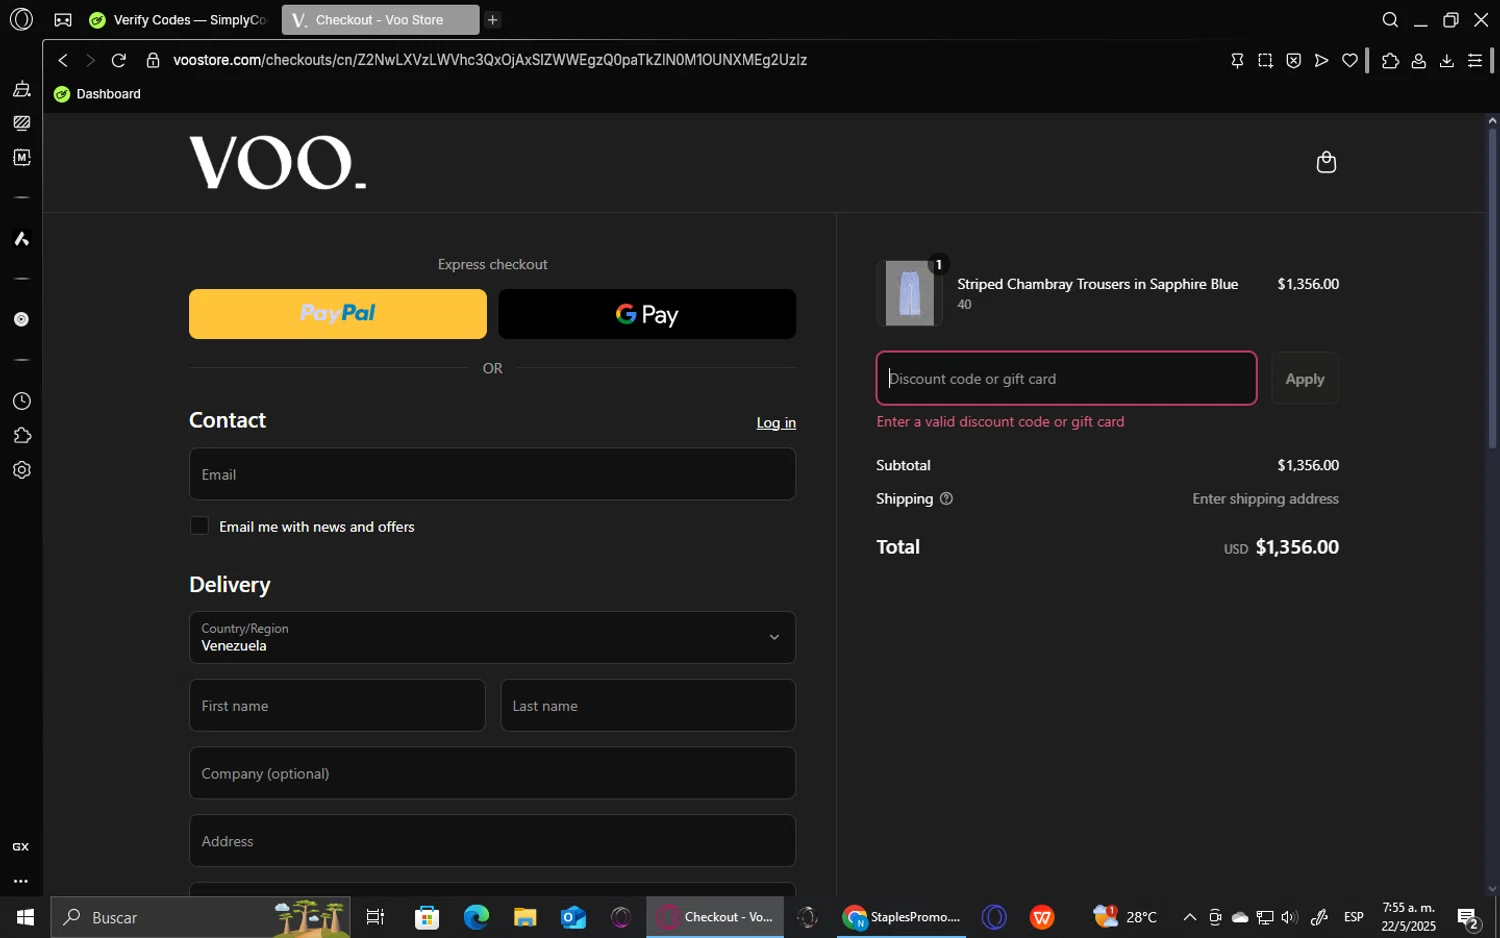
Task: Take a snapshot with the dashed-square icon
Action: pyautogui.click(x=1265, y=60)
